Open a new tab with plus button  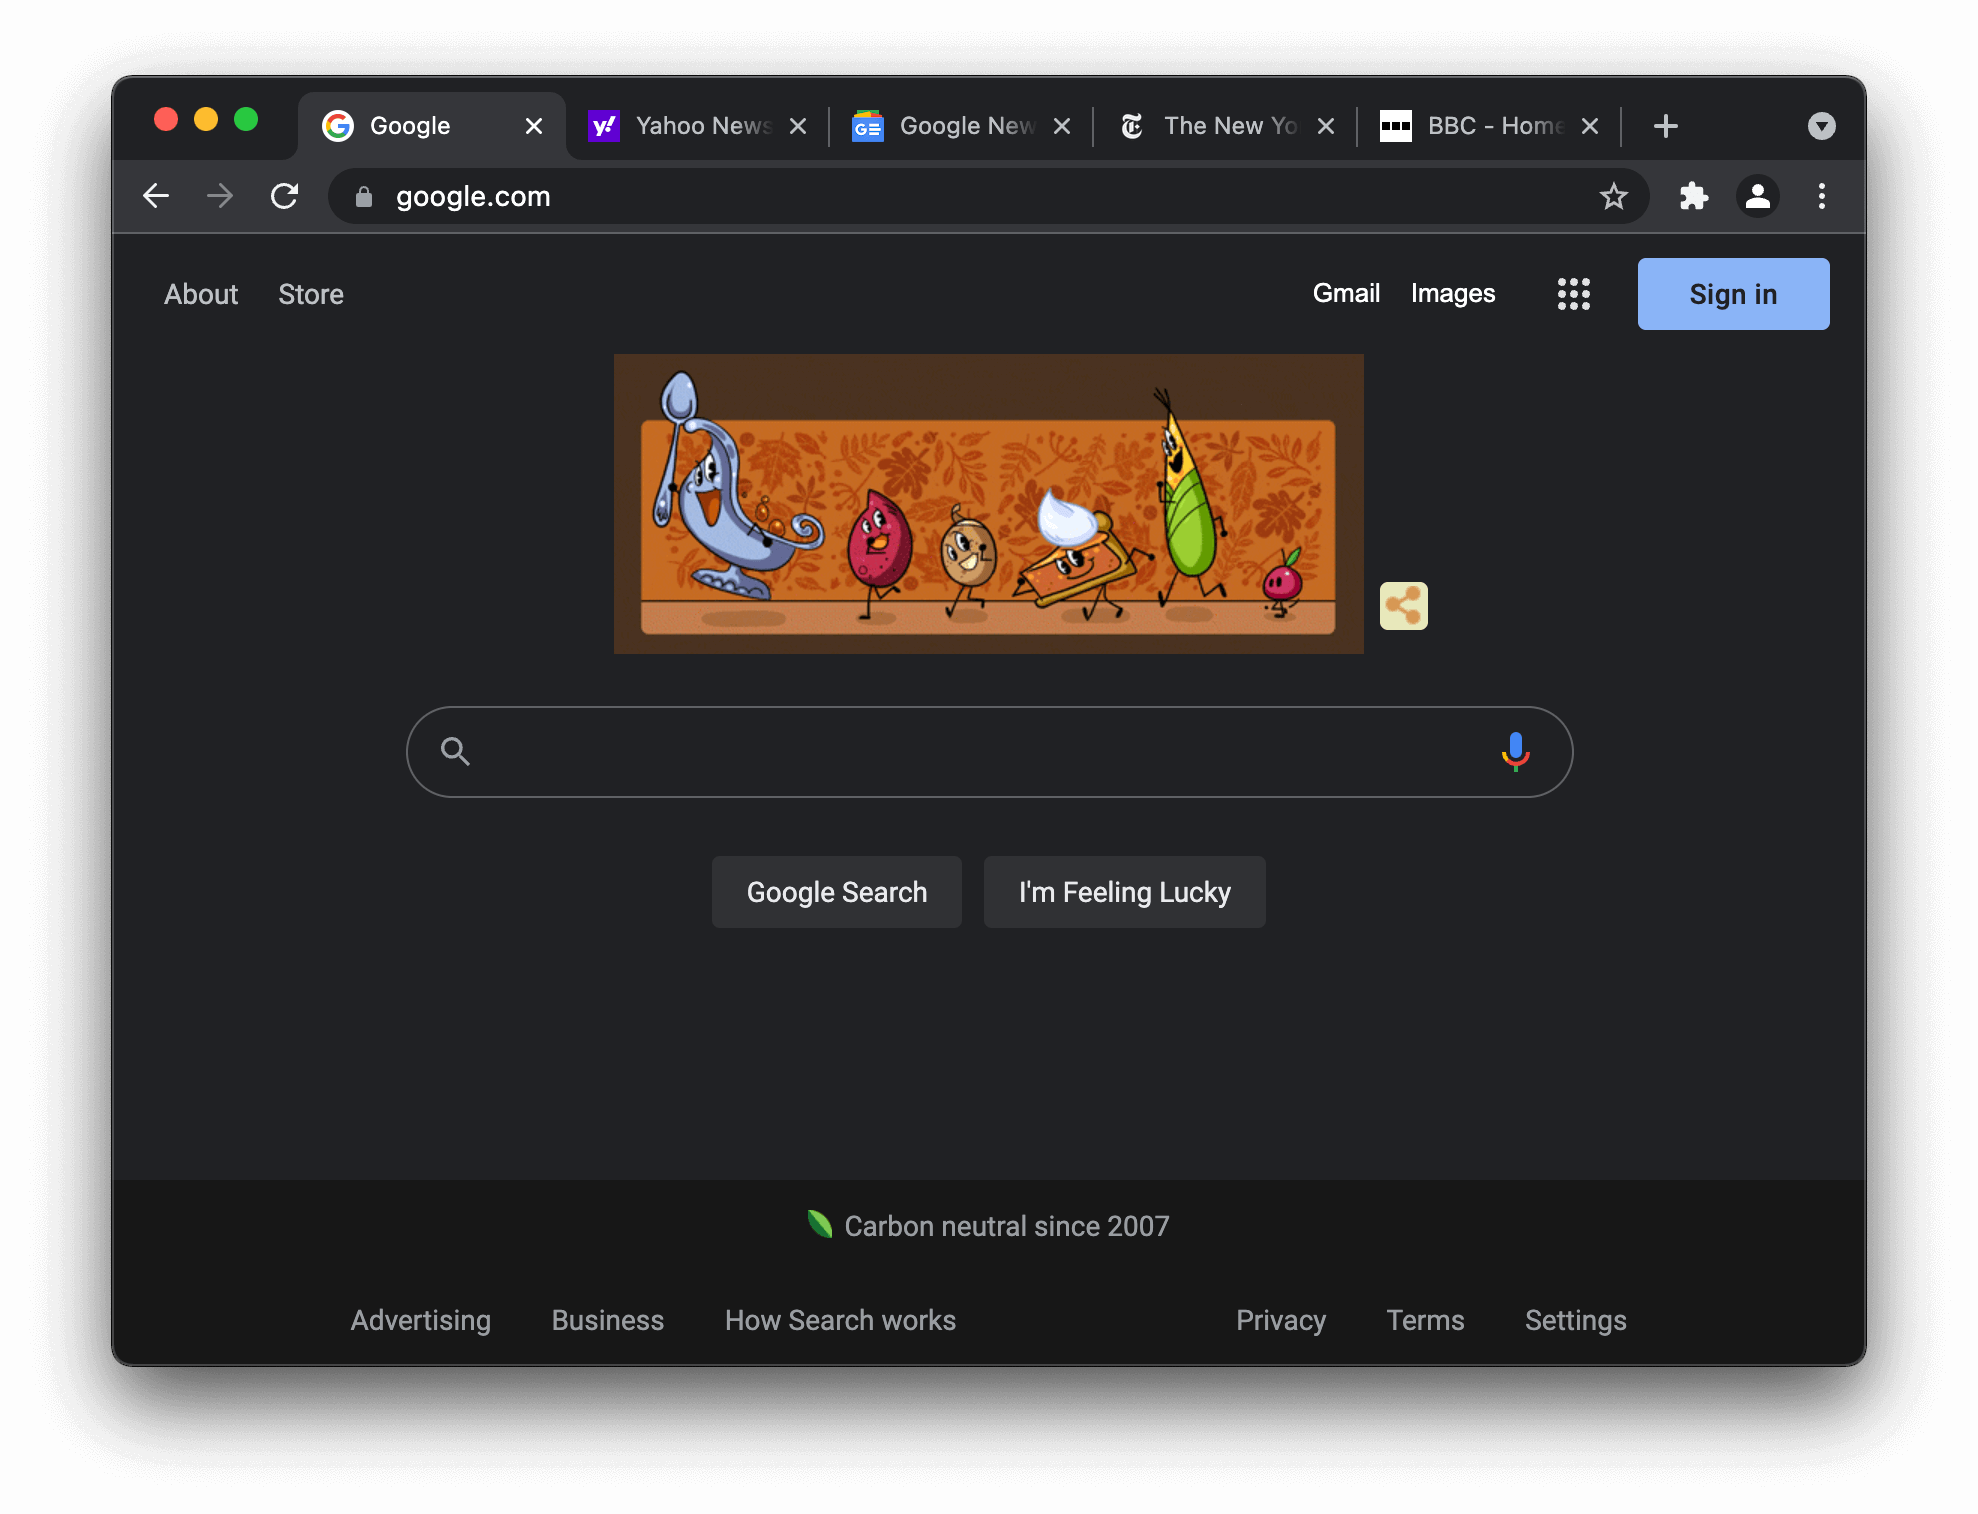click(1665, 126)
